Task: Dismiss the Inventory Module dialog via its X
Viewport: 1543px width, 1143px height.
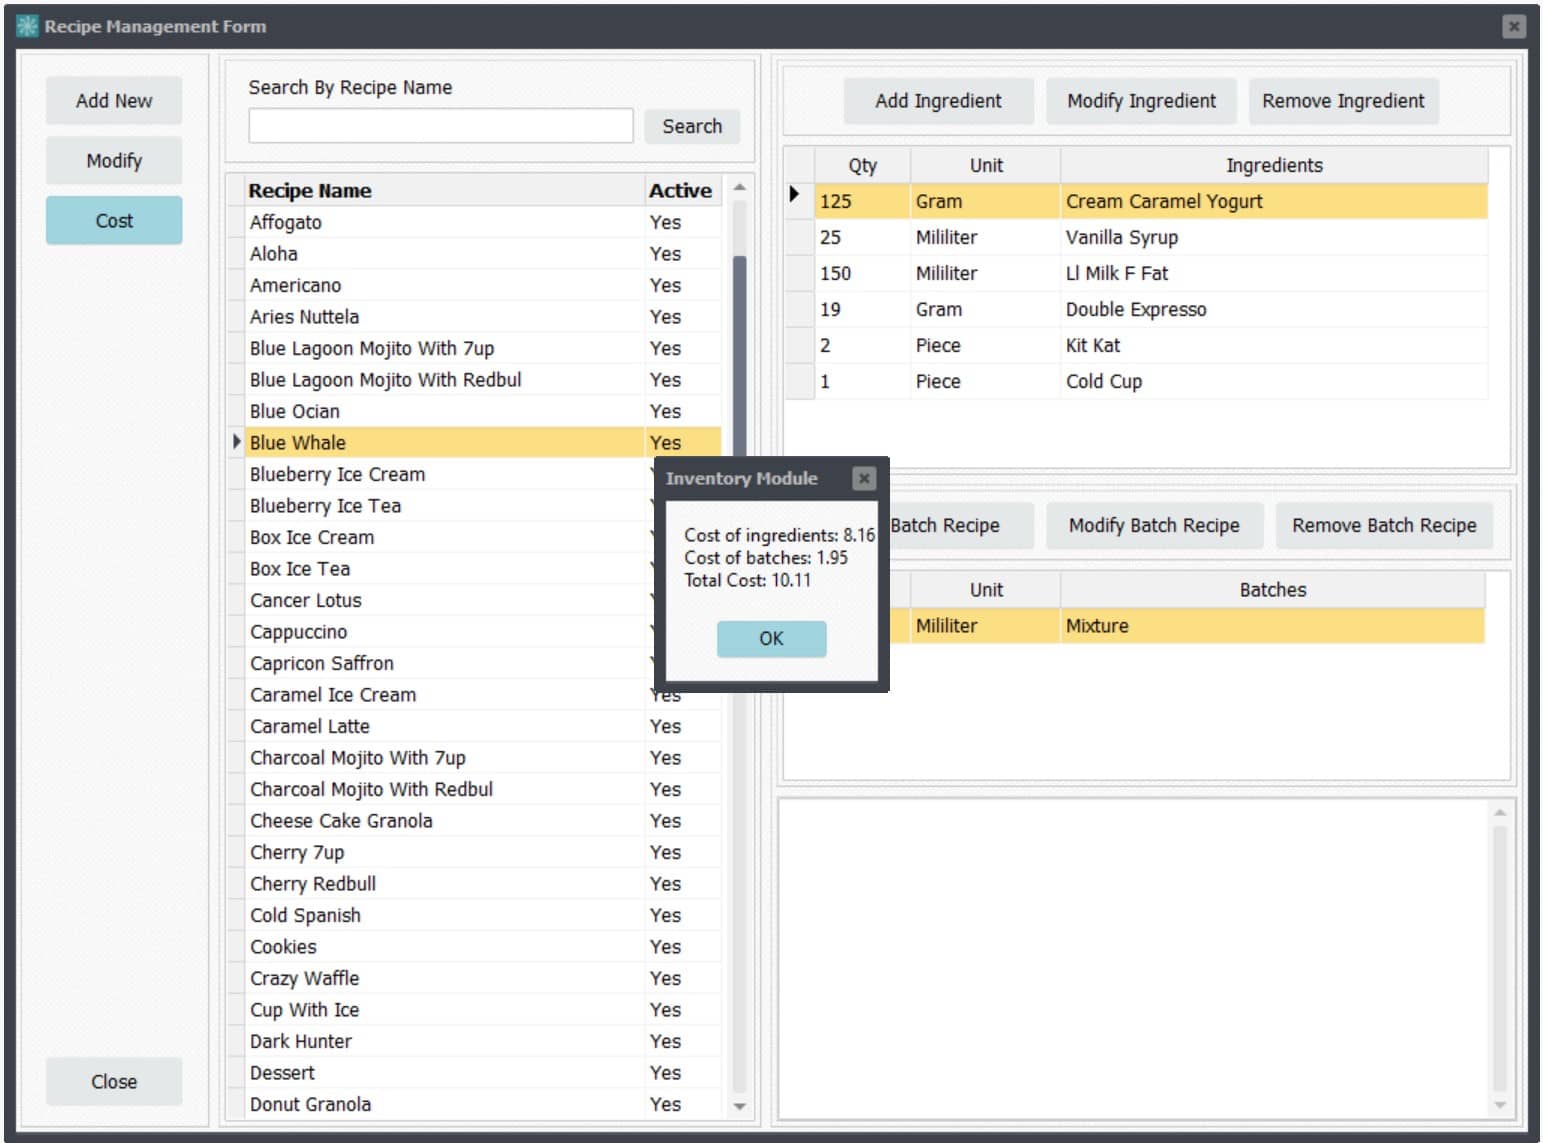Action: tap(864, 478)
